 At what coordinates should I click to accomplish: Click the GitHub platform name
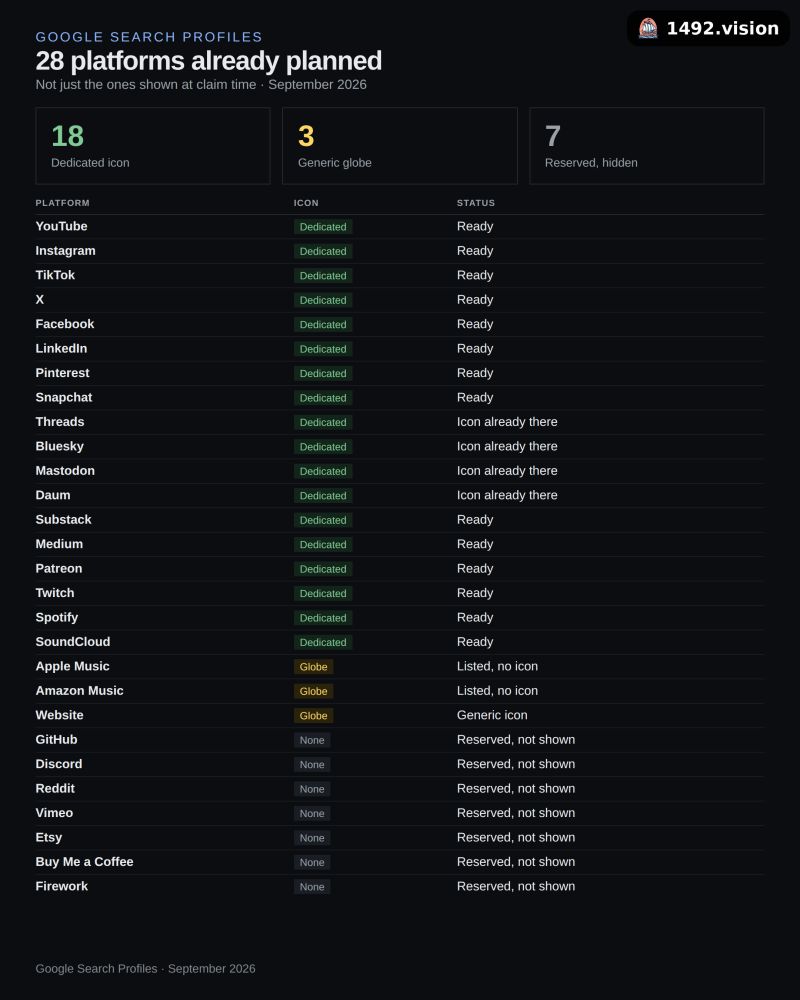56,740
